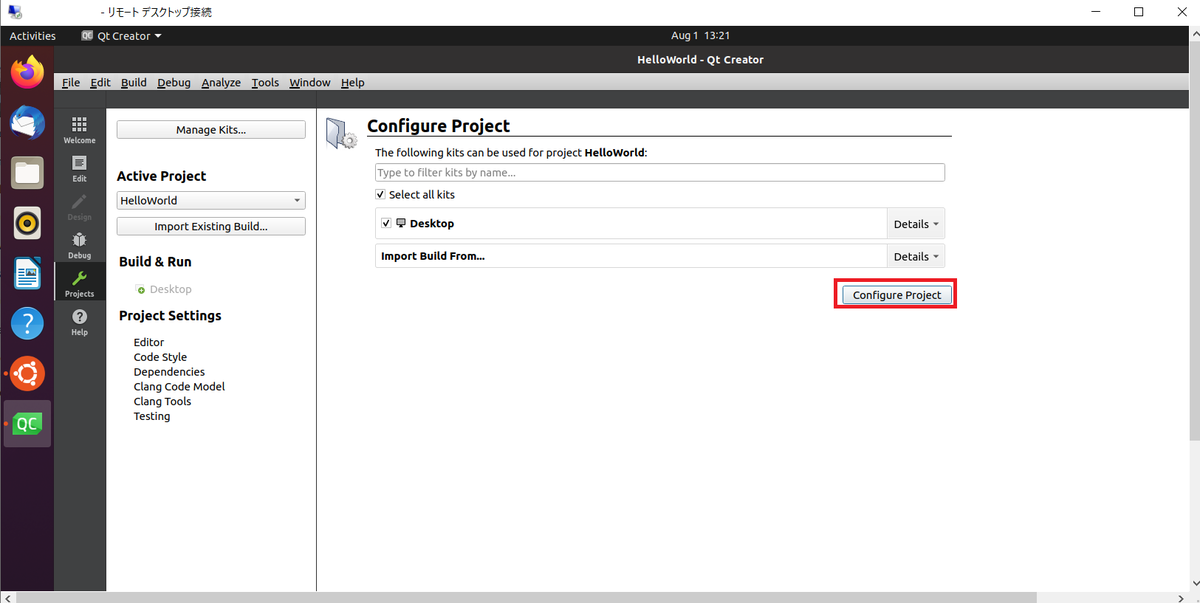Open Ubuntu Help dock icon
Viewport: 1200px width, 603px height.
point(28,323)
